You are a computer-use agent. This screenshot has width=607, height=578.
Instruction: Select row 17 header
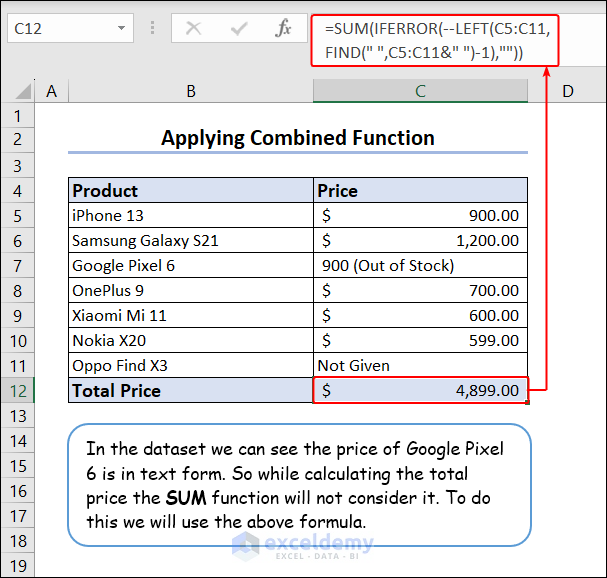tap(17, 516)
